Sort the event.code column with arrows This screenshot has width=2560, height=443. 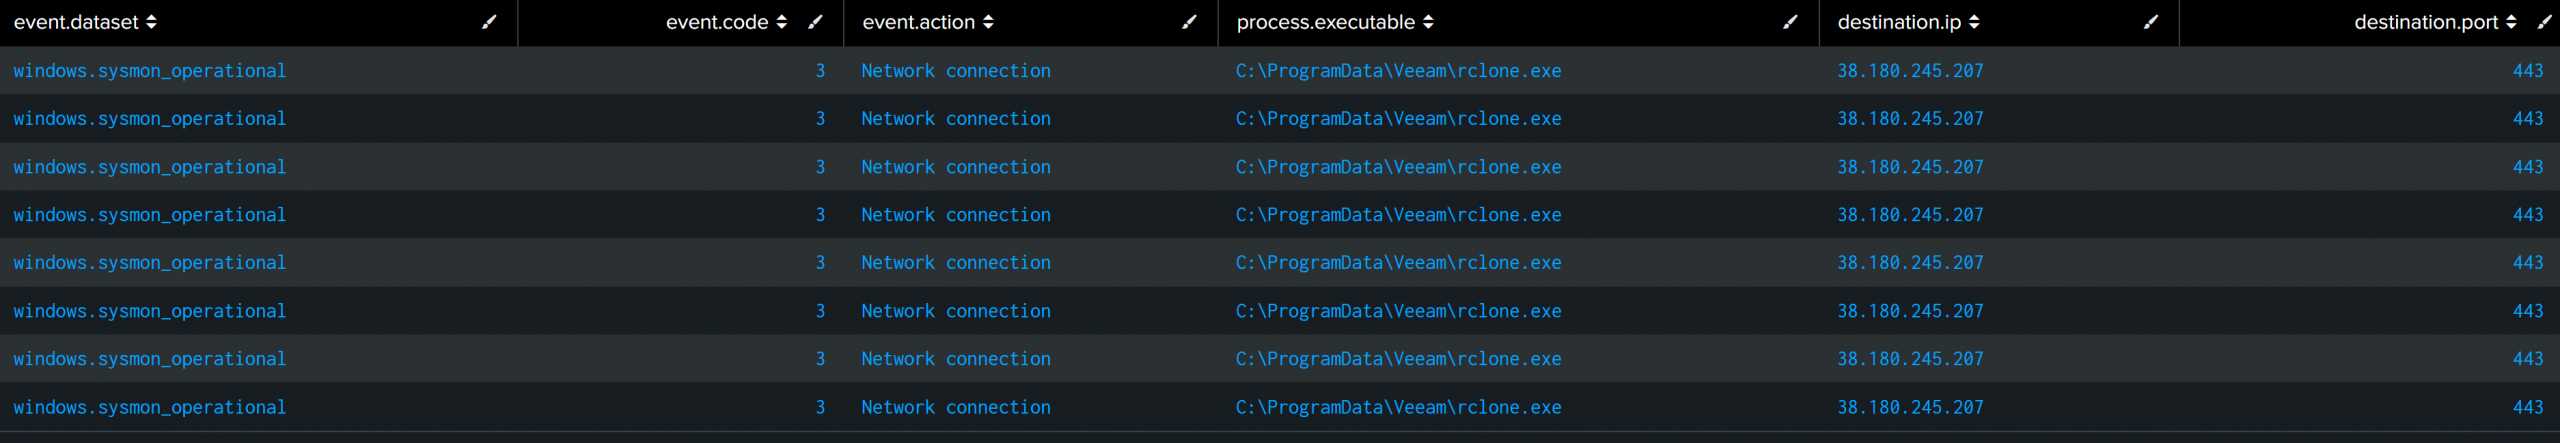(x=782, y=22)
